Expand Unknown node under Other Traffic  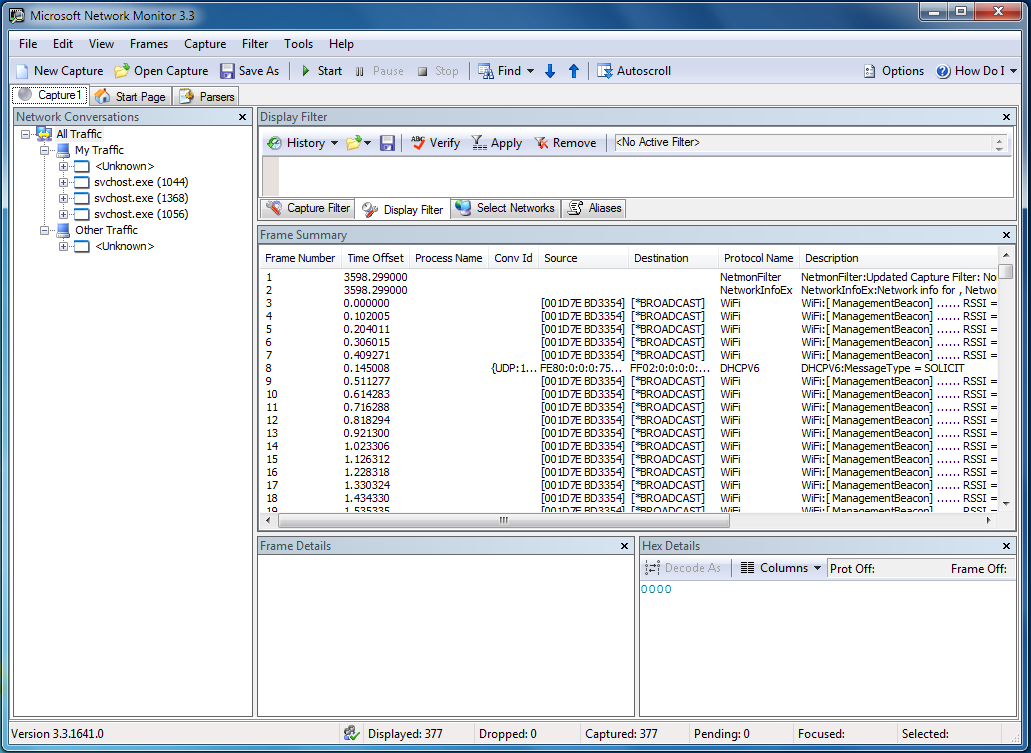click(x=63, y=247)
